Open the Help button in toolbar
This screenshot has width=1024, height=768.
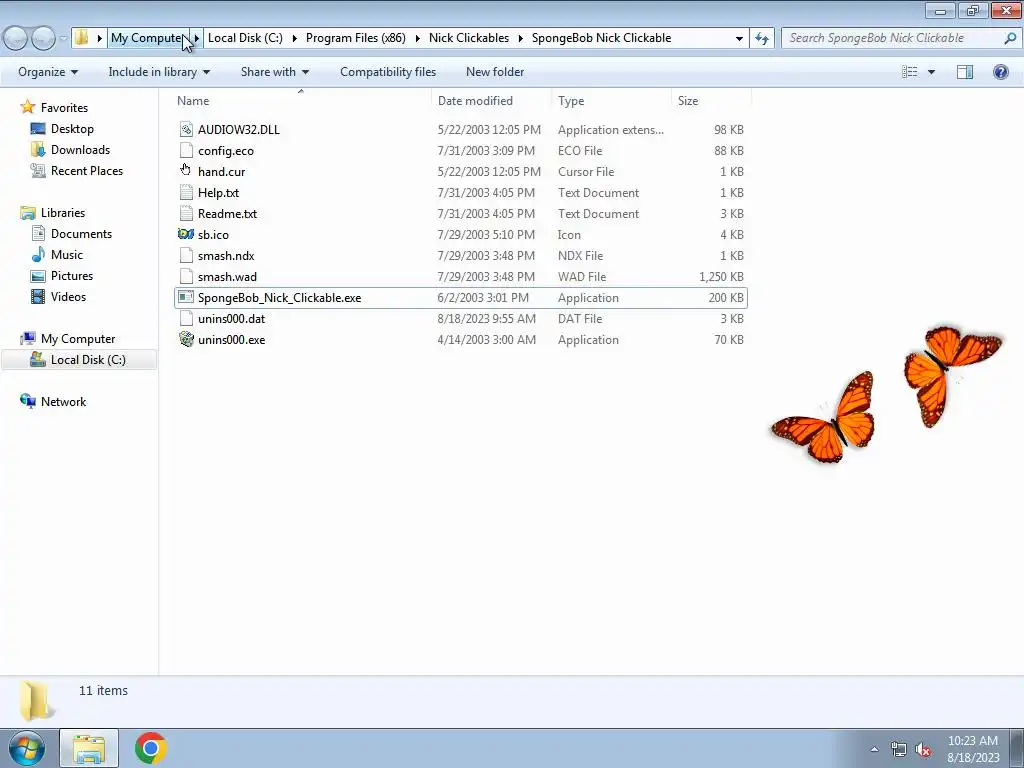pyautogui.click(x=1000, y=72)
